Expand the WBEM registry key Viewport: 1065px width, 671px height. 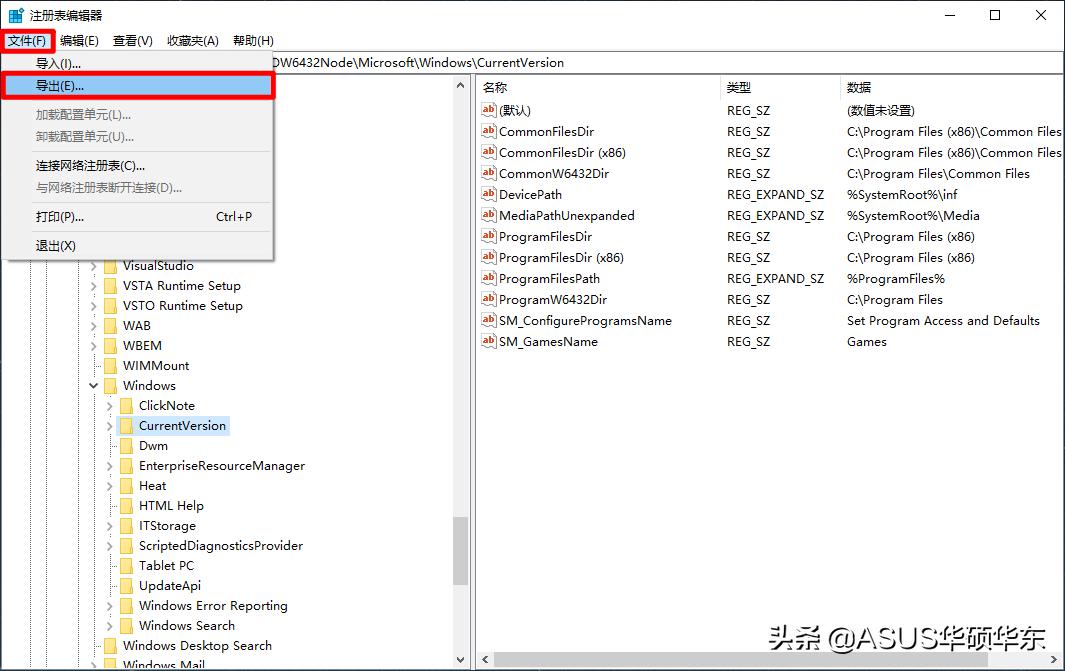pos(94,346)
